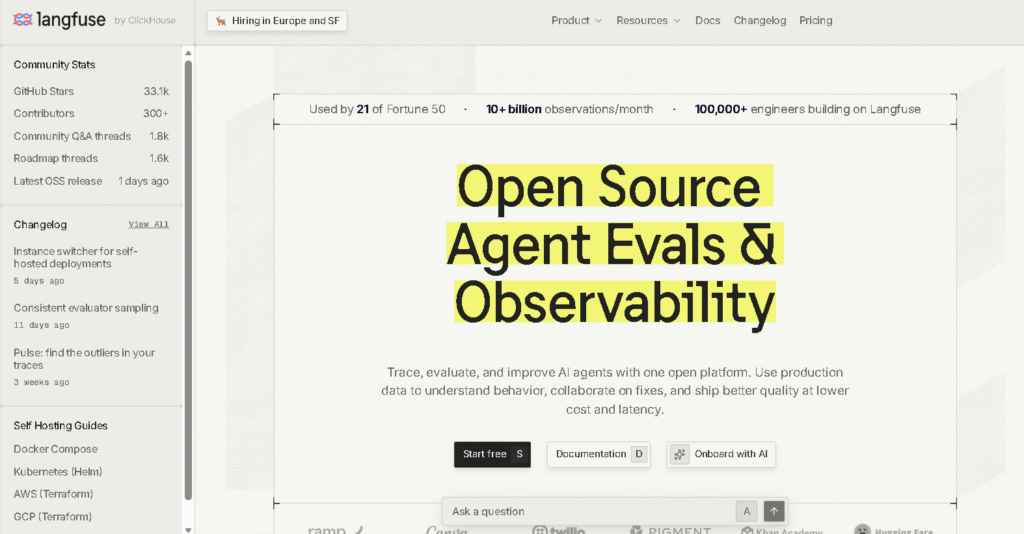The image size is (1024, 534).
Task: Click the S shortcut badge on Start free
Action: pos(519,454)
